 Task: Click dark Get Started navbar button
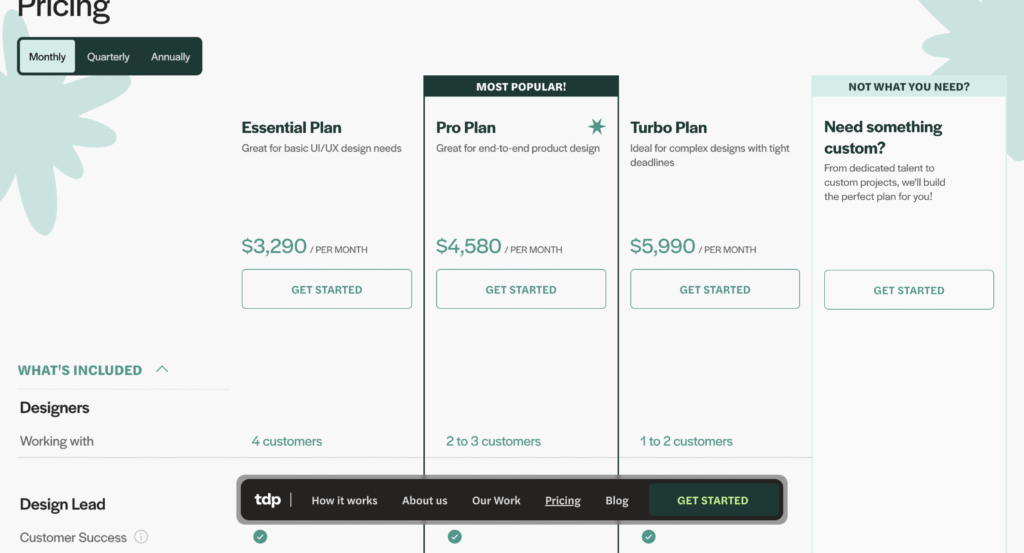coord(713,500)
